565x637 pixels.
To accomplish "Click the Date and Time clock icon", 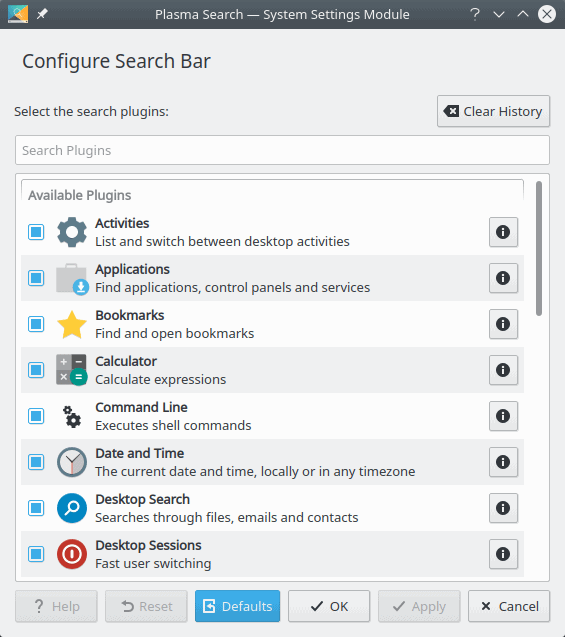I will (x=72, y=462).
